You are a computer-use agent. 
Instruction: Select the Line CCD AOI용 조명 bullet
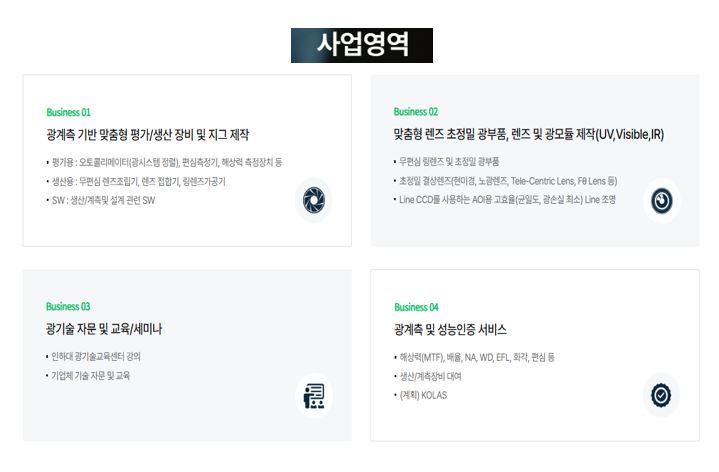504,200
